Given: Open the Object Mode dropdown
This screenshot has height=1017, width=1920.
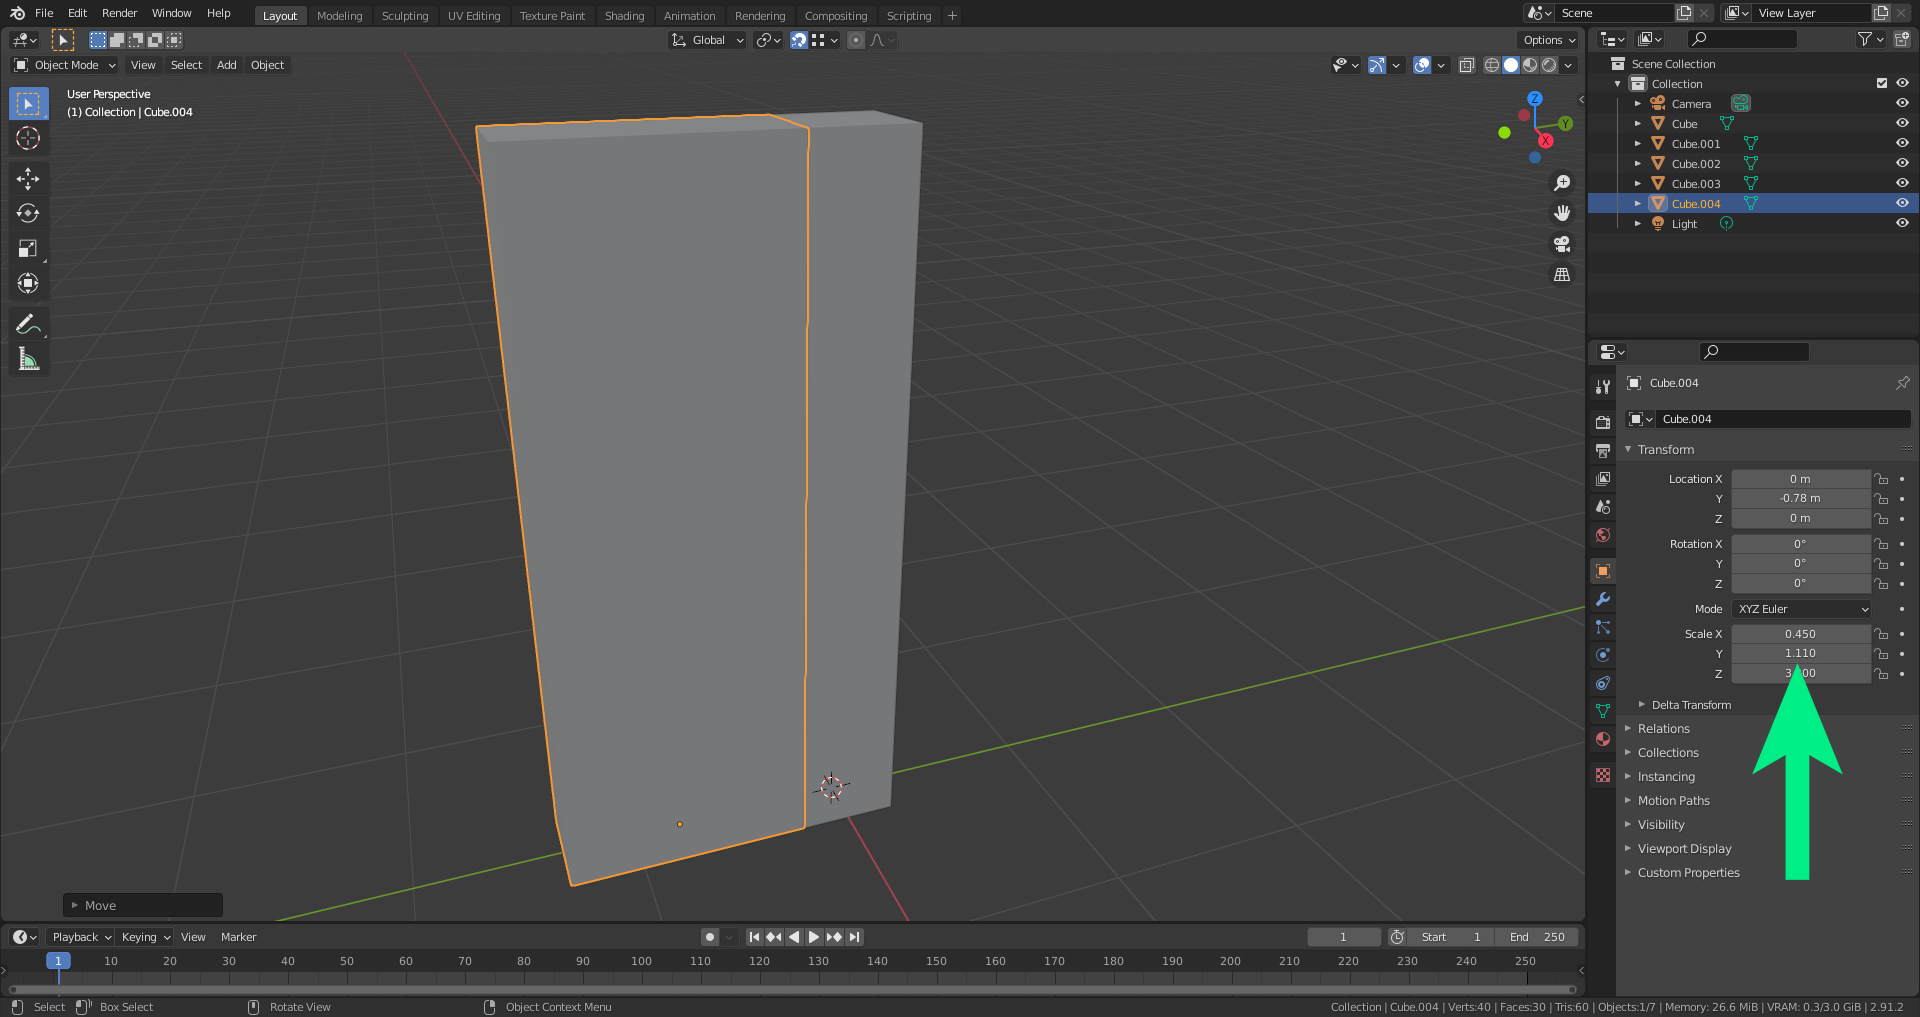Looking at the screenshot, I should click(65, 65).
